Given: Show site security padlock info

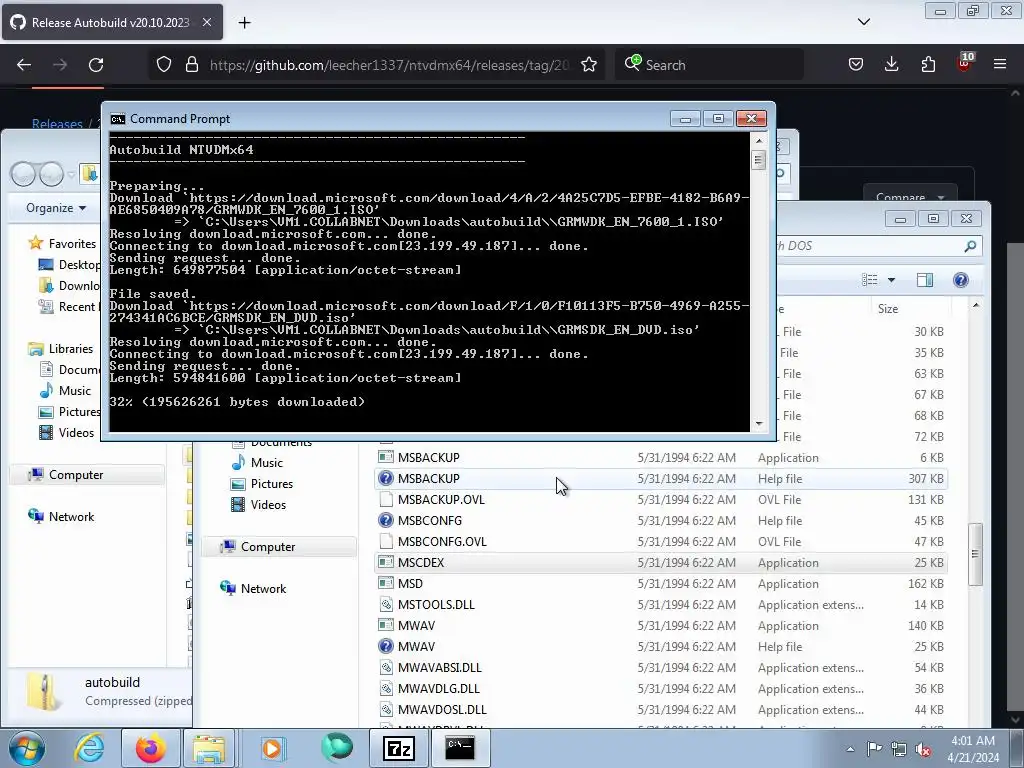Looking at the screenshot, I should point(191,65).
